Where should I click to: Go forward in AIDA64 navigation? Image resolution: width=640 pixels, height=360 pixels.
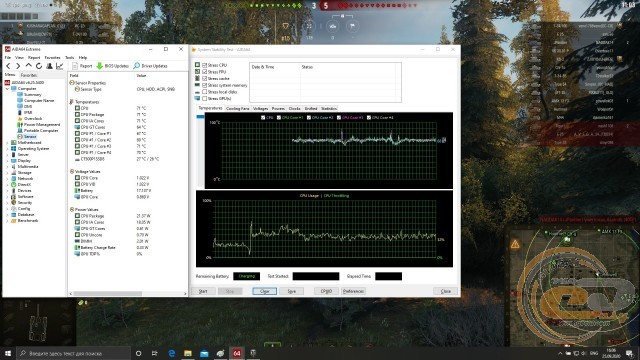tap(18, 66)
